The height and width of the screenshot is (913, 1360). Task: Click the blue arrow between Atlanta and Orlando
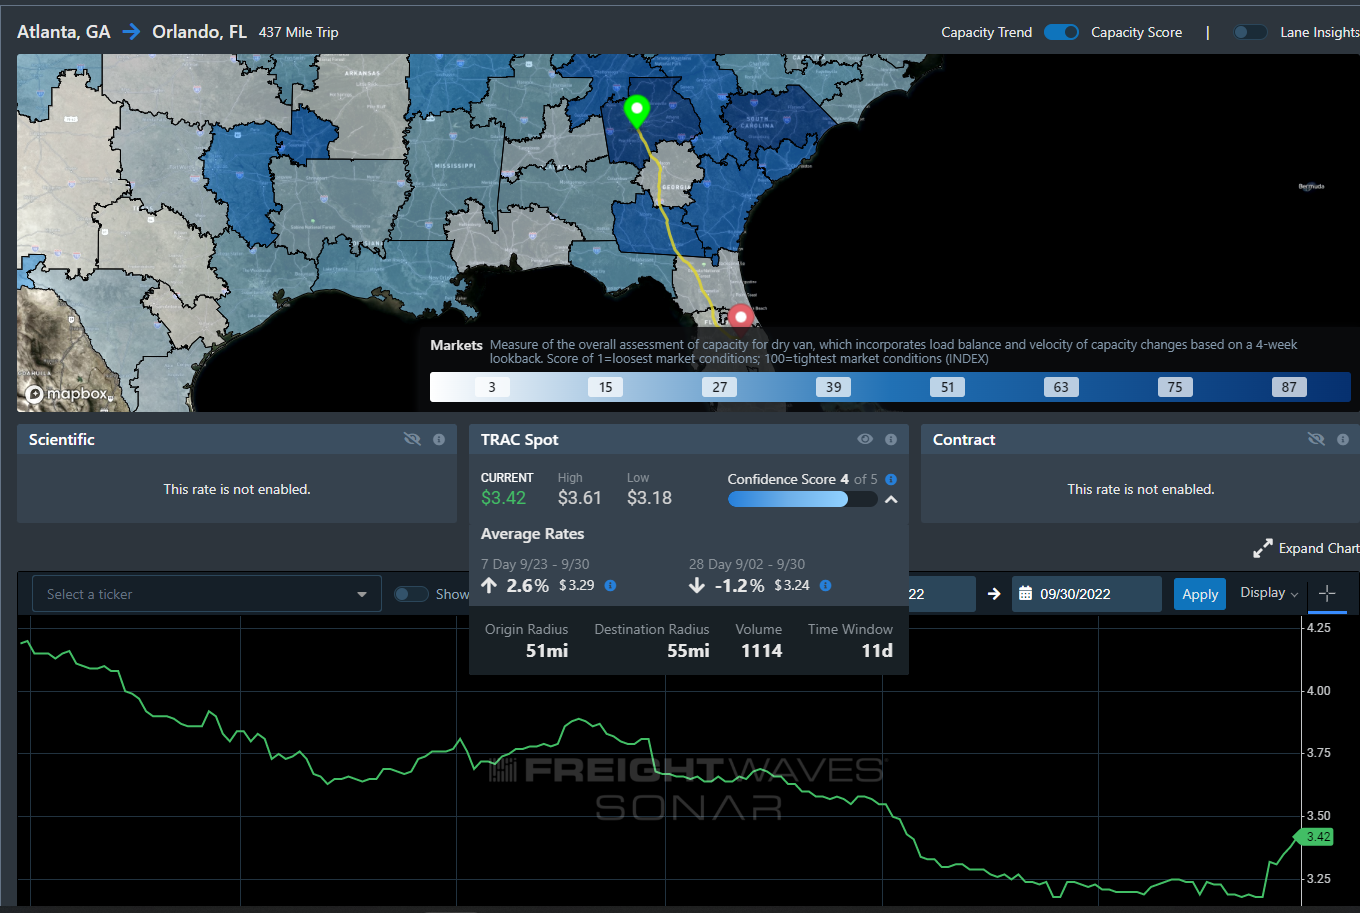click(x=131, y=32)
